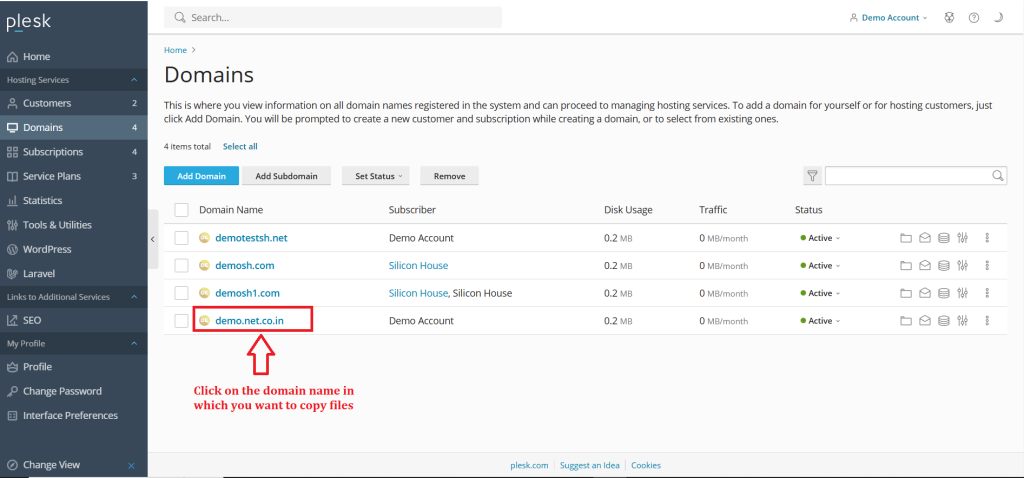The height and width of the screenshot is (478, 1024).
Task: Open Active status dropdown for demo.net.co.in
Action: coord(820,321)
